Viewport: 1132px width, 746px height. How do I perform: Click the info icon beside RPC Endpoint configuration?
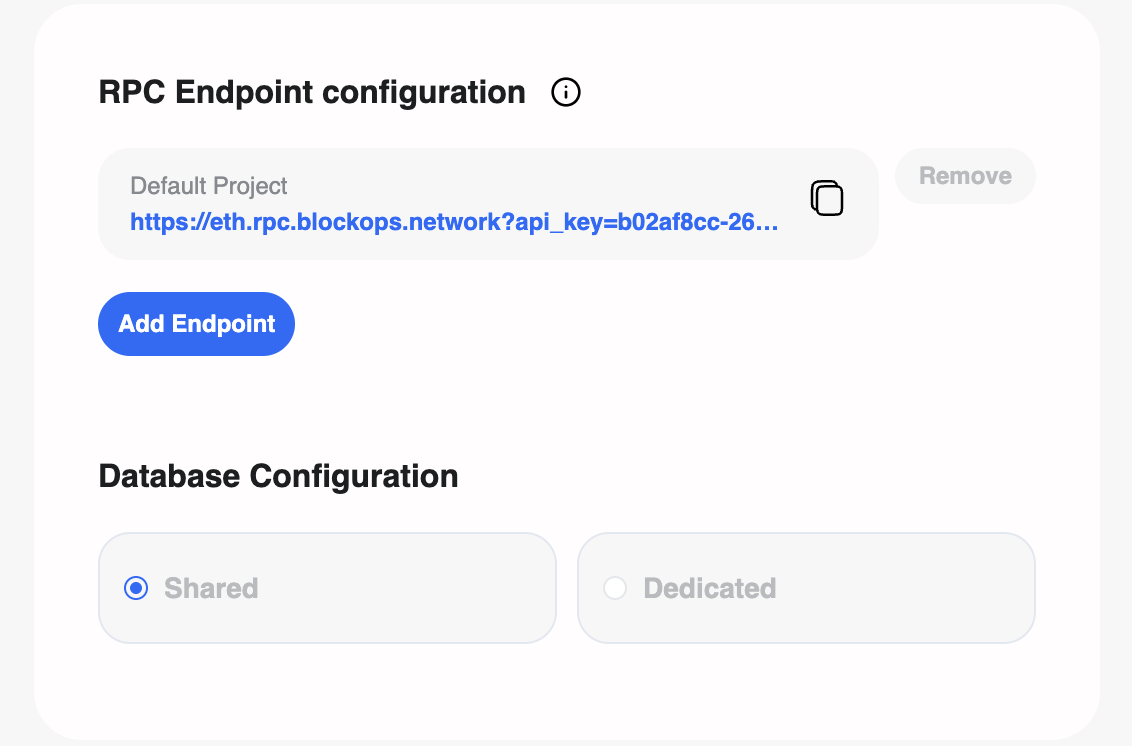coord(565,92)
